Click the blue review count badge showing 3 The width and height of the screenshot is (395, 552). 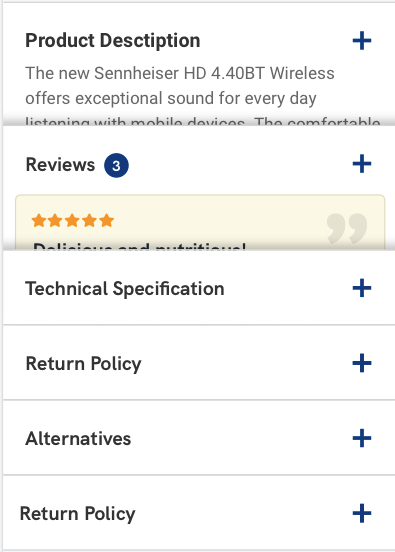click(x=116, y=165)
